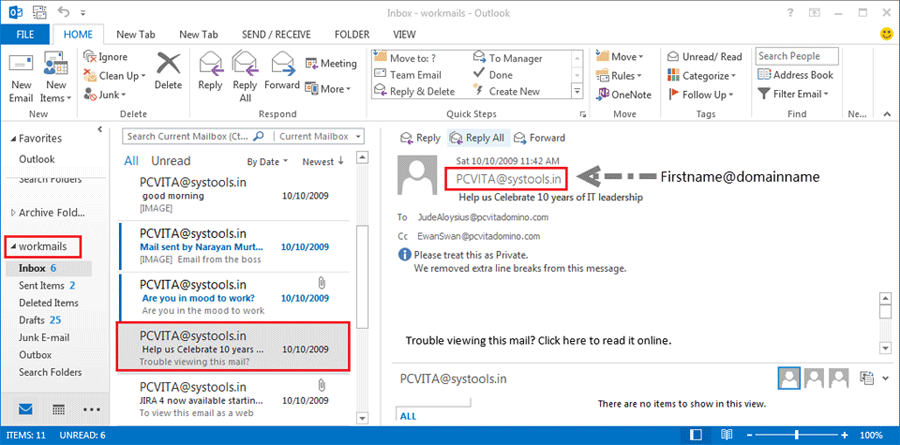
Task: Expand the Archive Folders tree
Action: click(14, 213)
